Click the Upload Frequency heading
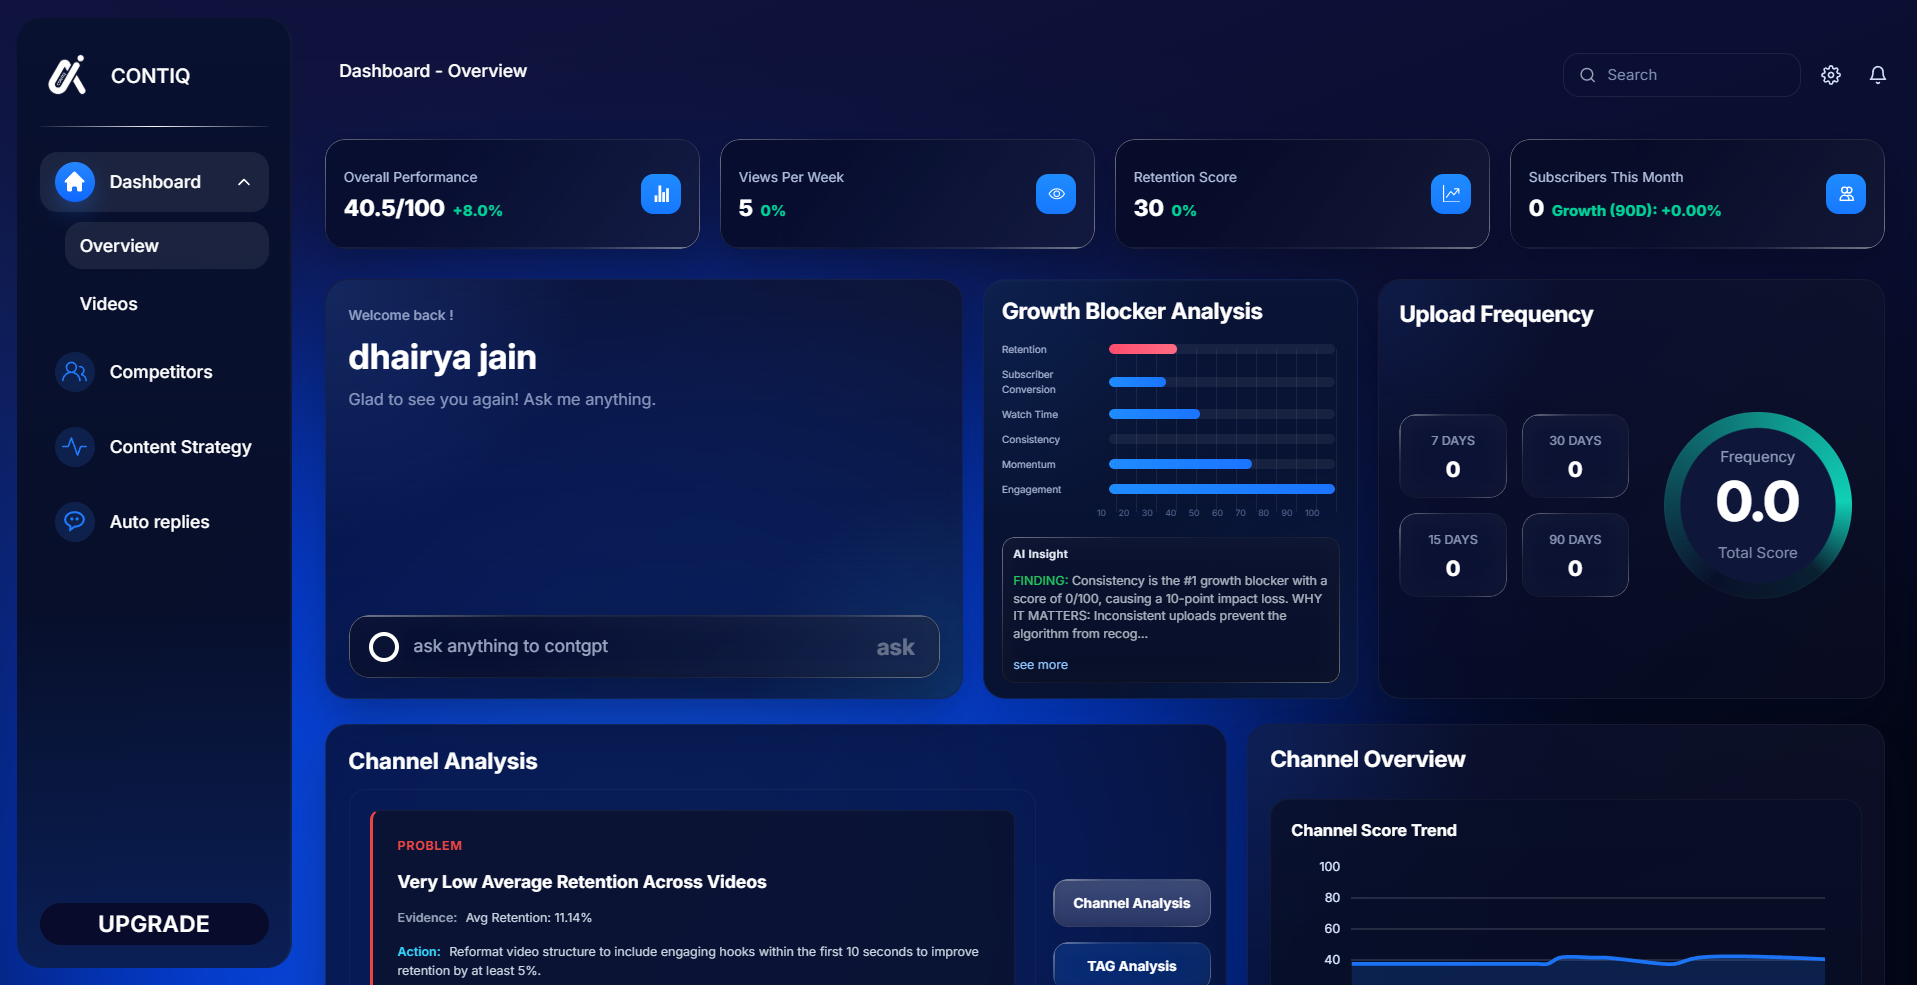Screen dimensions: 1917x985 [x=1496, y=314]
